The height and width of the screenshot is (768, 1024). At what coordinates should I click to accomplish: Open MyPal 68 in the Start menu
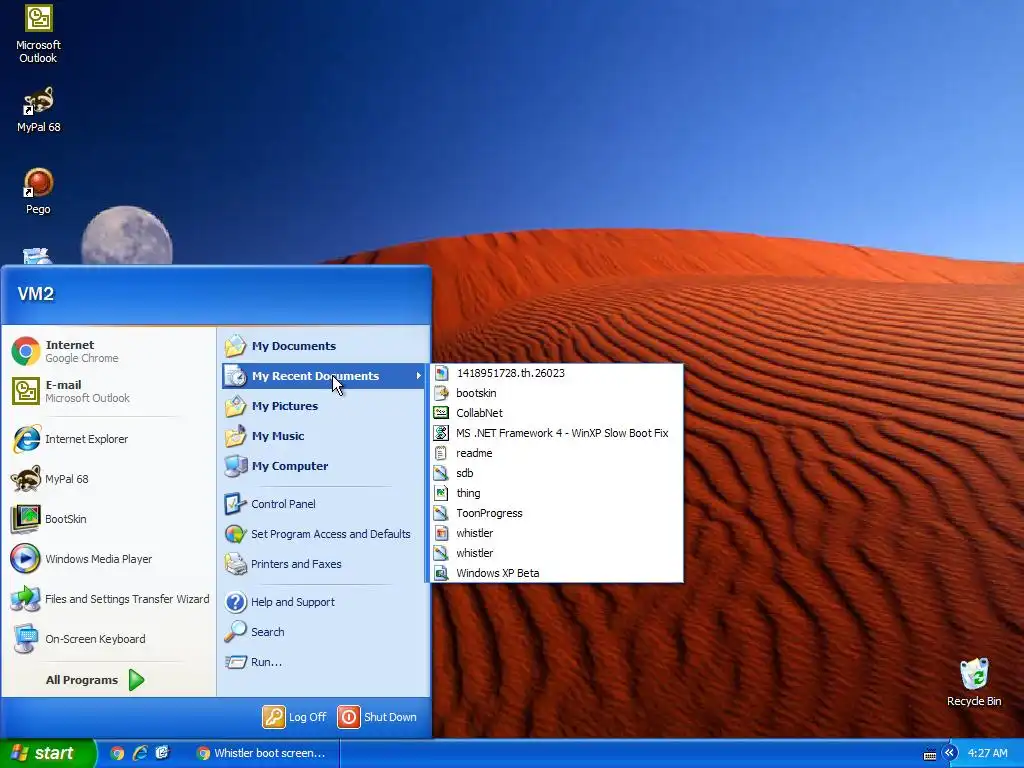108,479
